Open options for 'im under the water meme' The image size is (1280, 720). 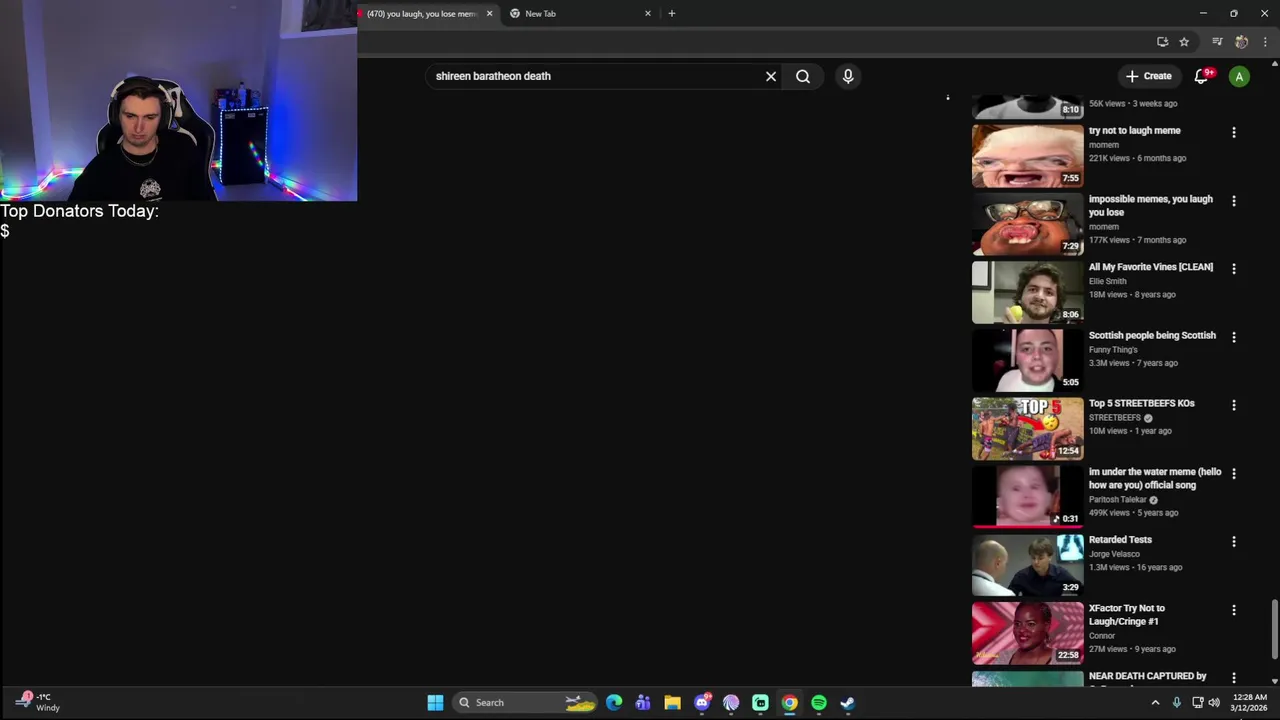pyautogui.click(x=1234, y=473)
